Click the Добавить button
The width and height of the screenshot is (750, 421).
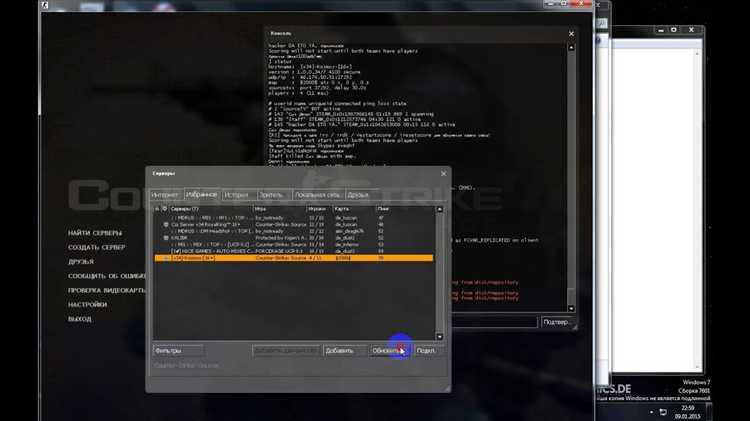coord(339,351)
